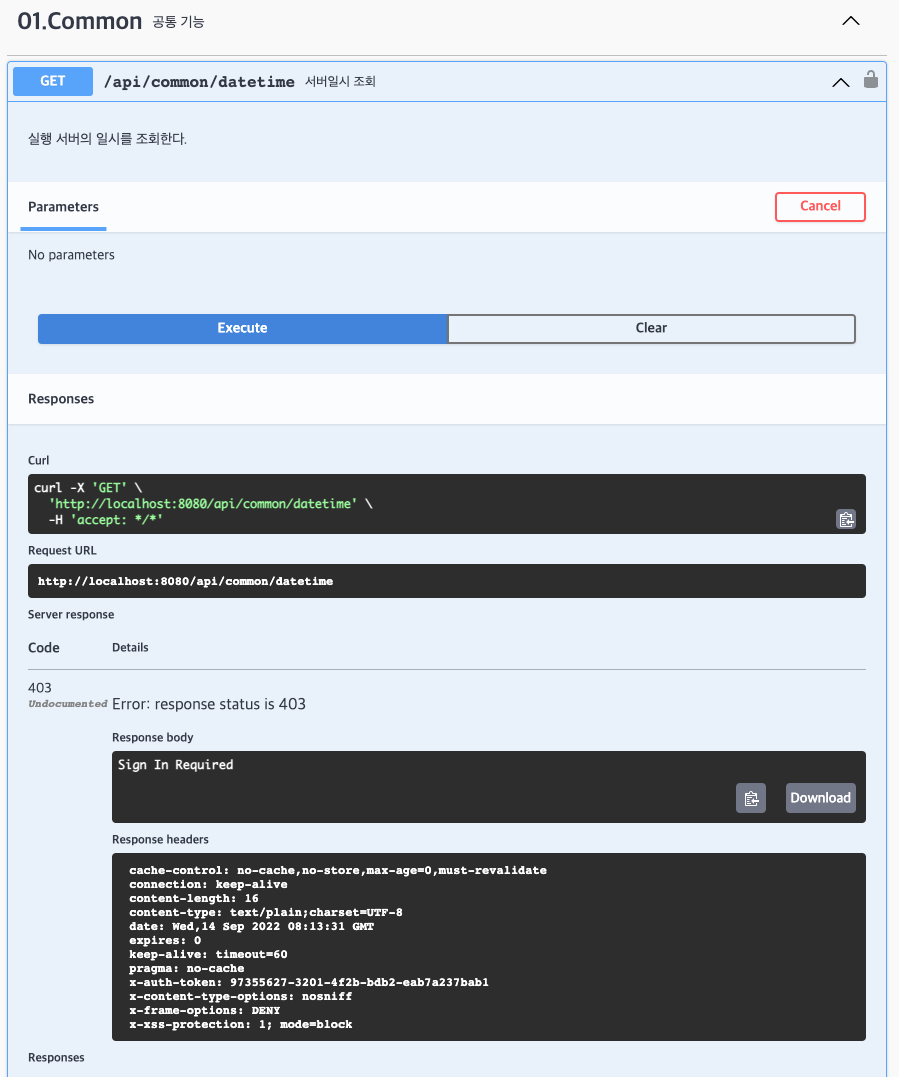Click the /api/common/datetime path

tap(199, 82)
